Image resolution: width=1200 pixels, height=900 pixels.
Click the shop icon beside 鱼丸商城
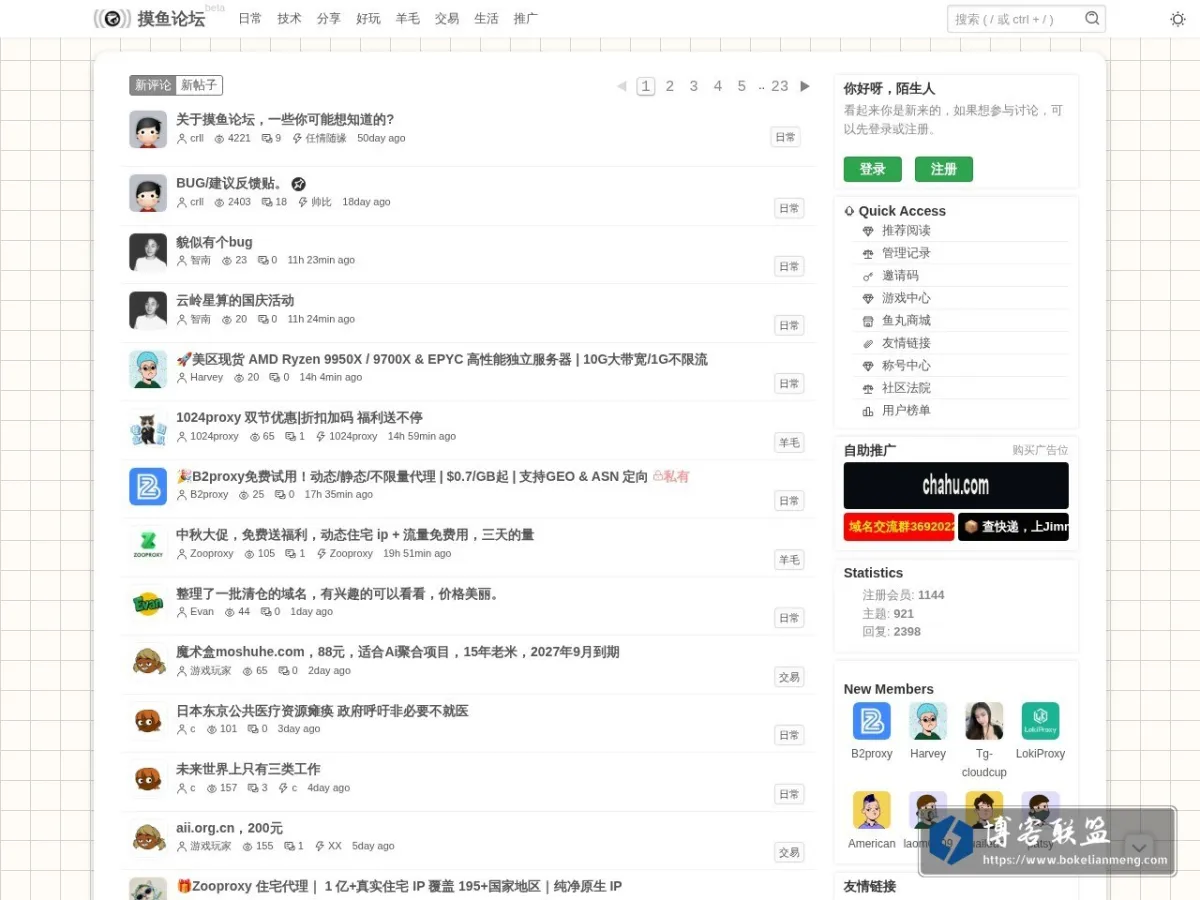click(x=868, y=321)
